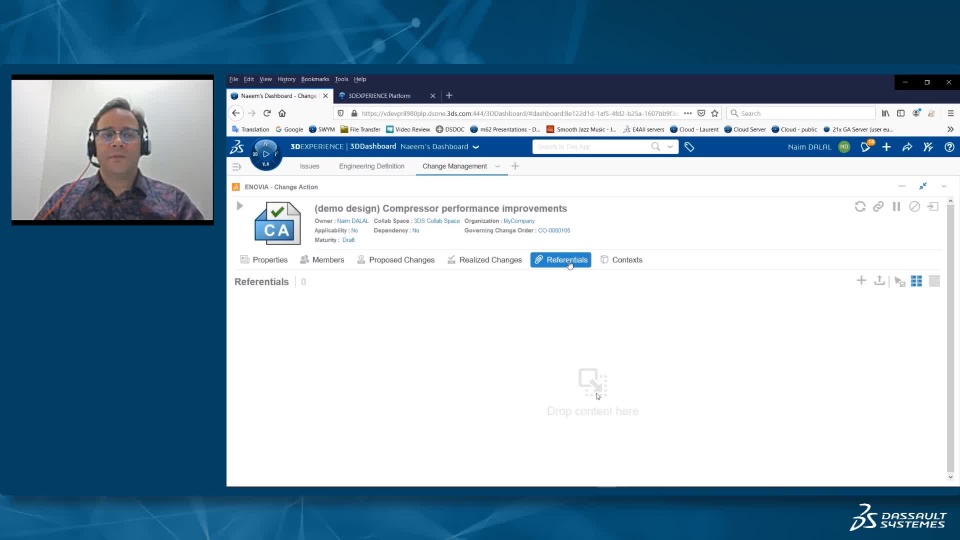Switch Referentials to list view
Viewport: 960px width, 540px height.
click(934, 280)
